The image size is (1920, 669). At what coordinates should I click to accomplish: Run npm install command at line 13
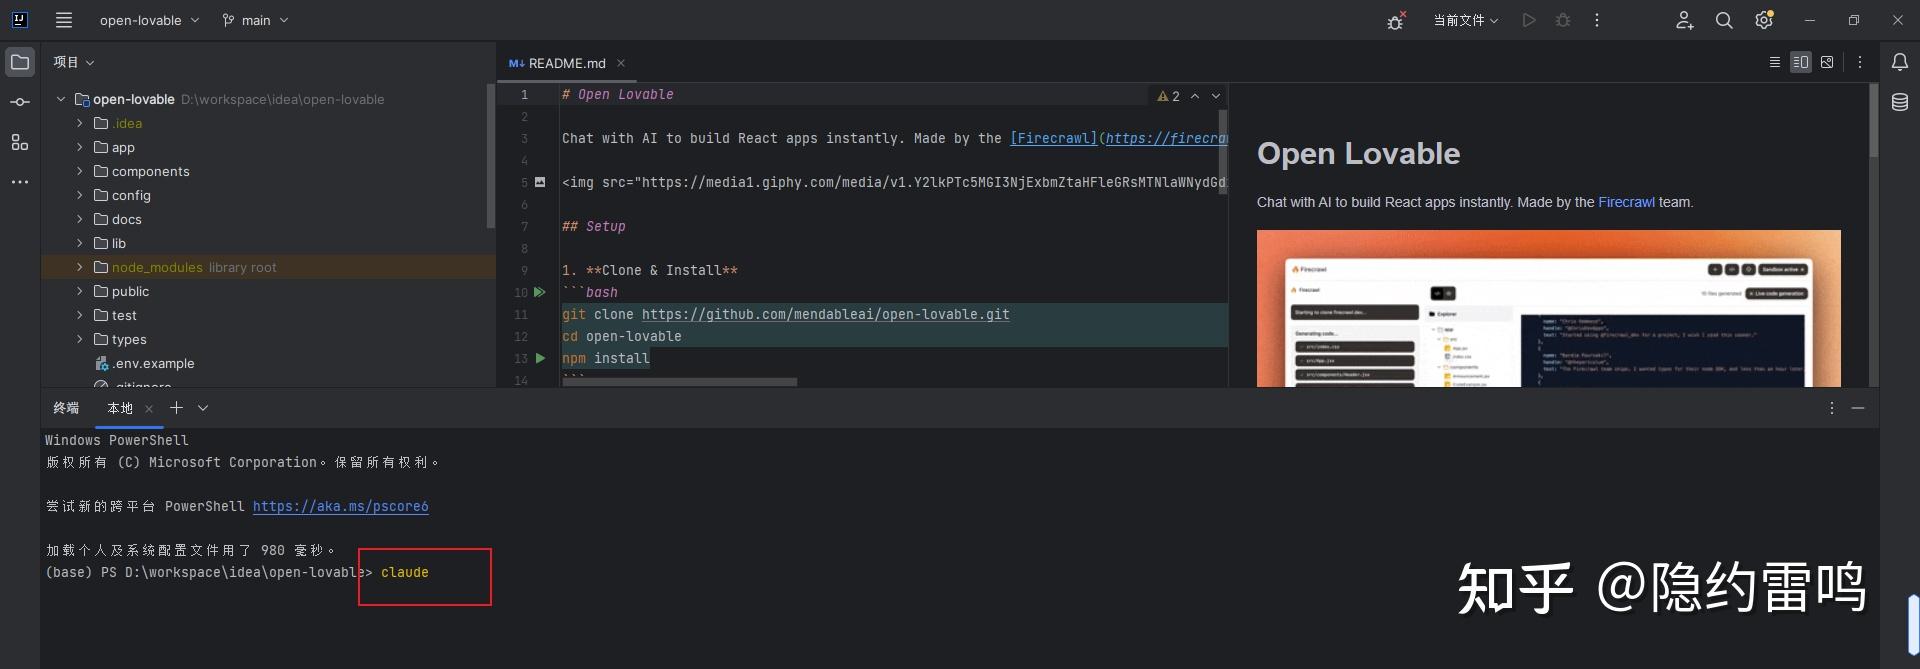tap(540, 358)
